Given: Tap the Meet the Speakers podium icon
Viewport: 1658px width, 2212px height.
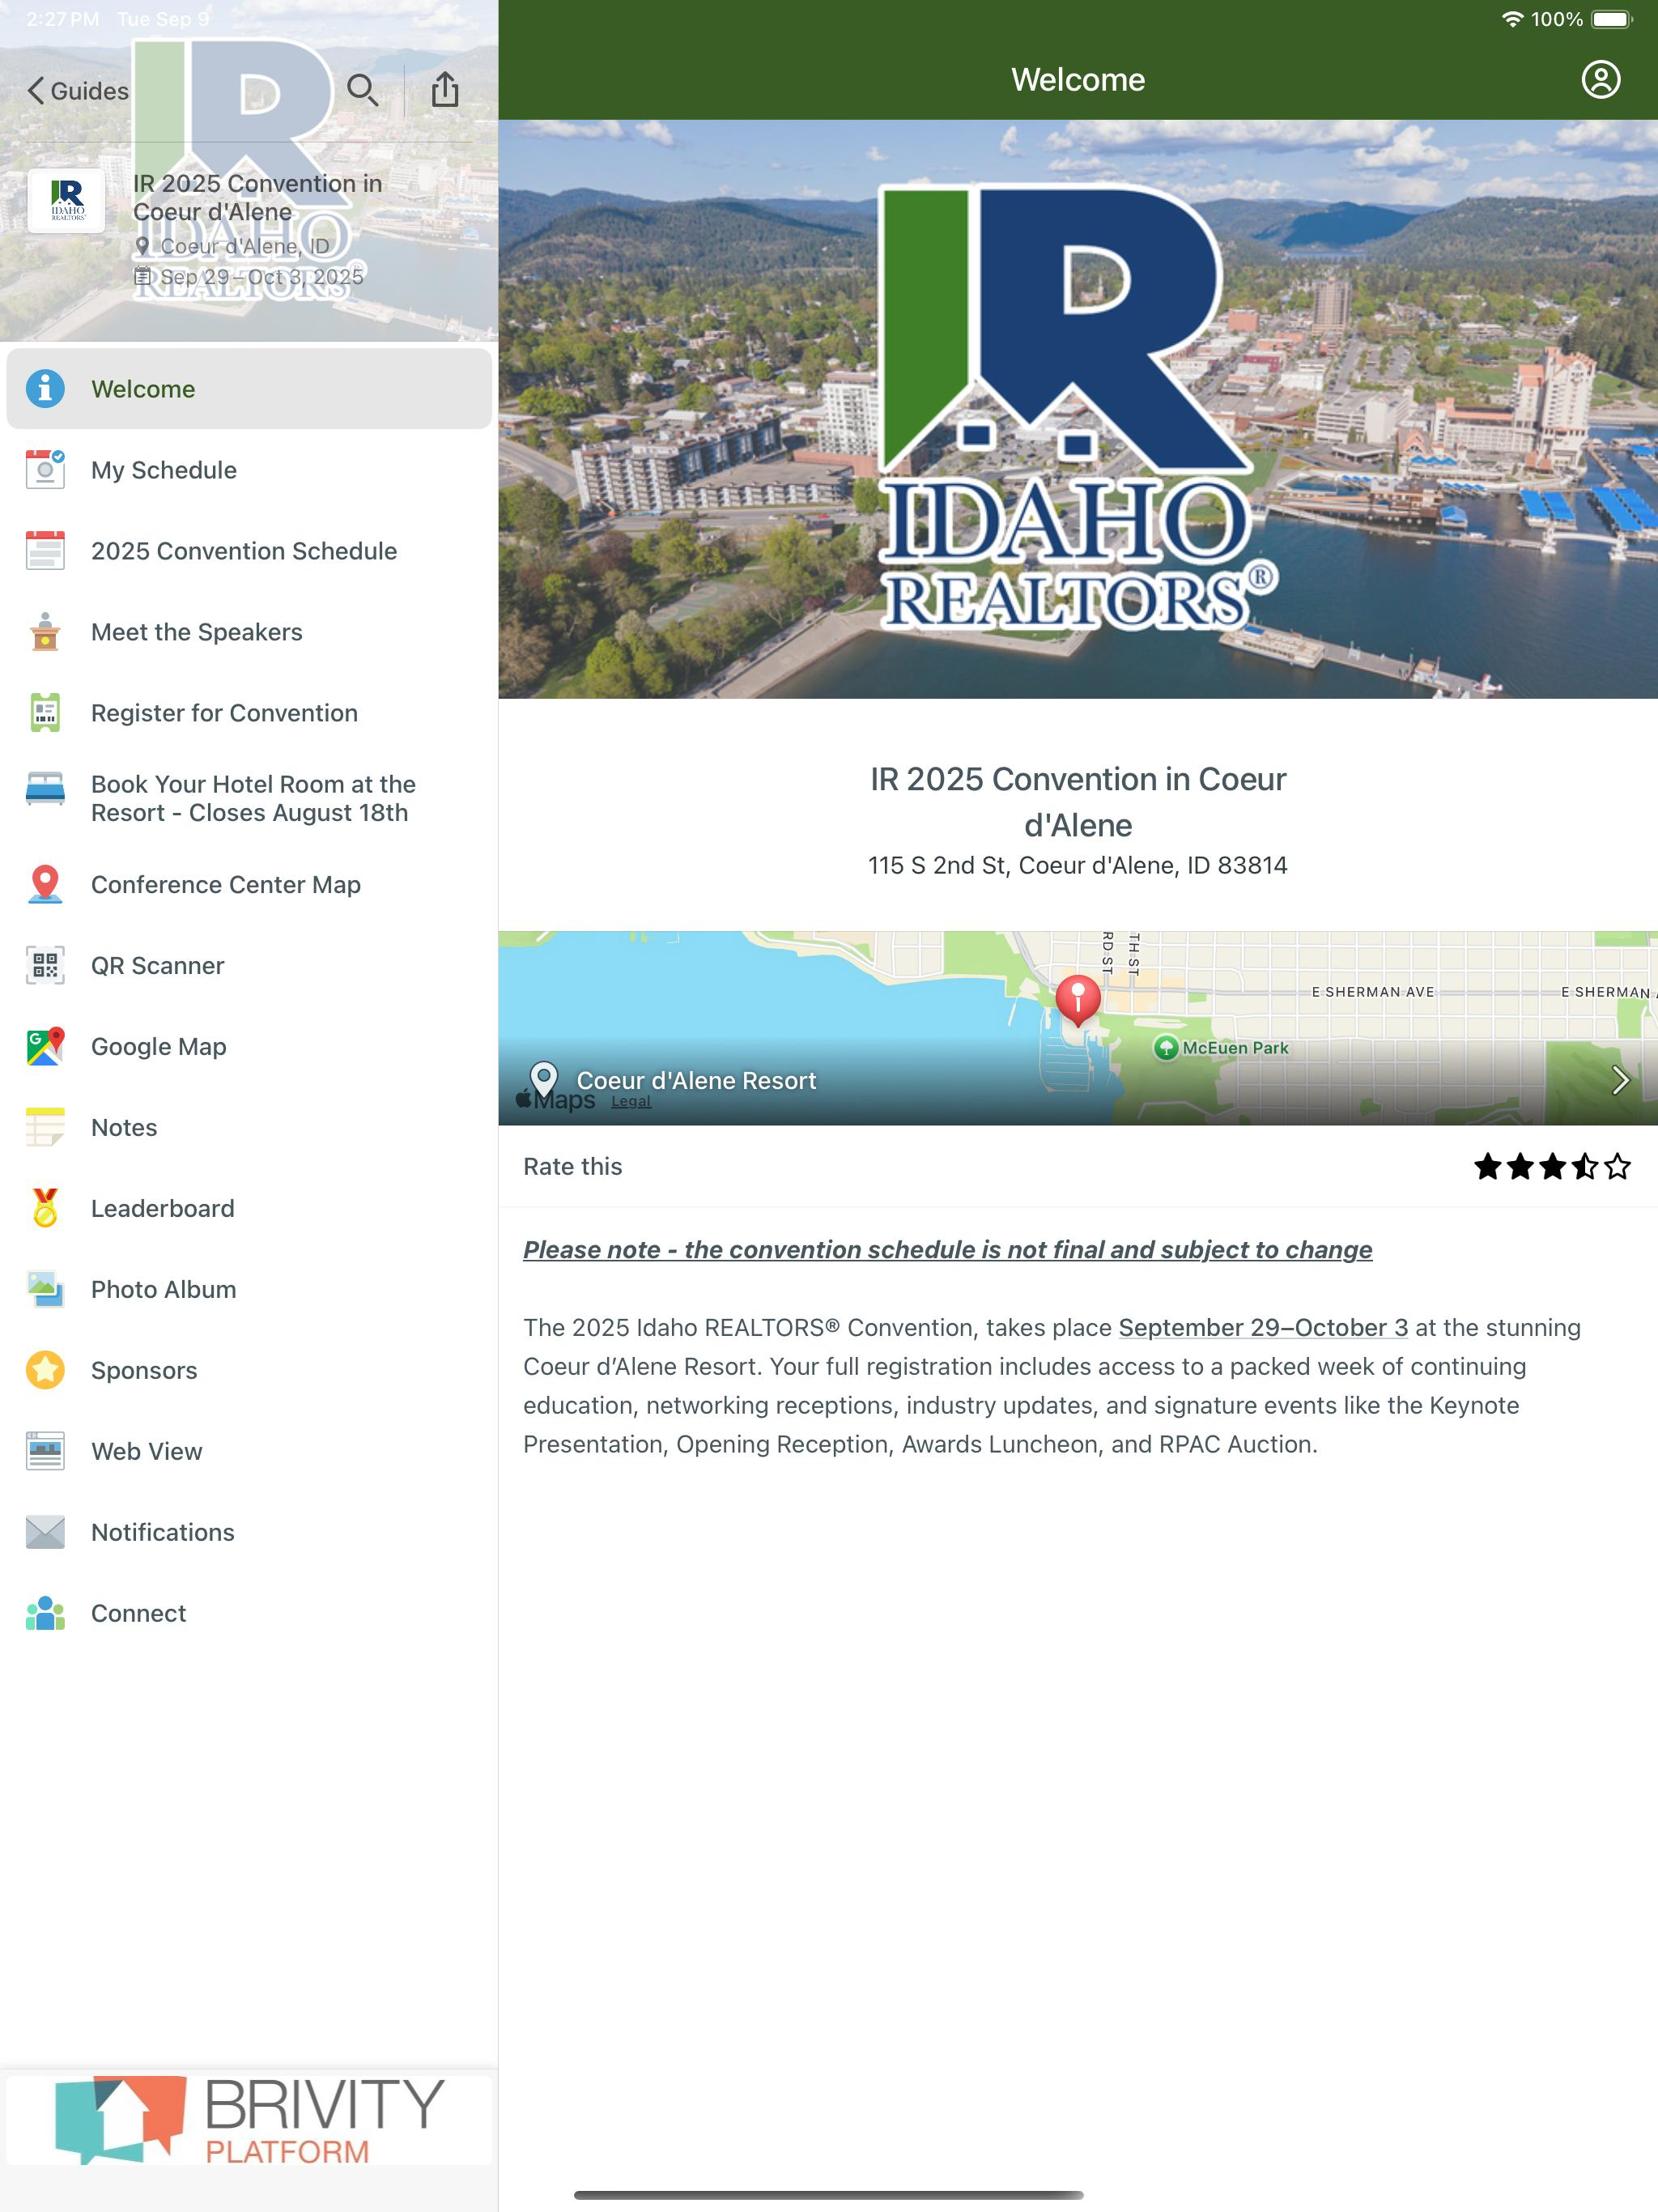Looking at the screenshot, I should tap(45, 631).
